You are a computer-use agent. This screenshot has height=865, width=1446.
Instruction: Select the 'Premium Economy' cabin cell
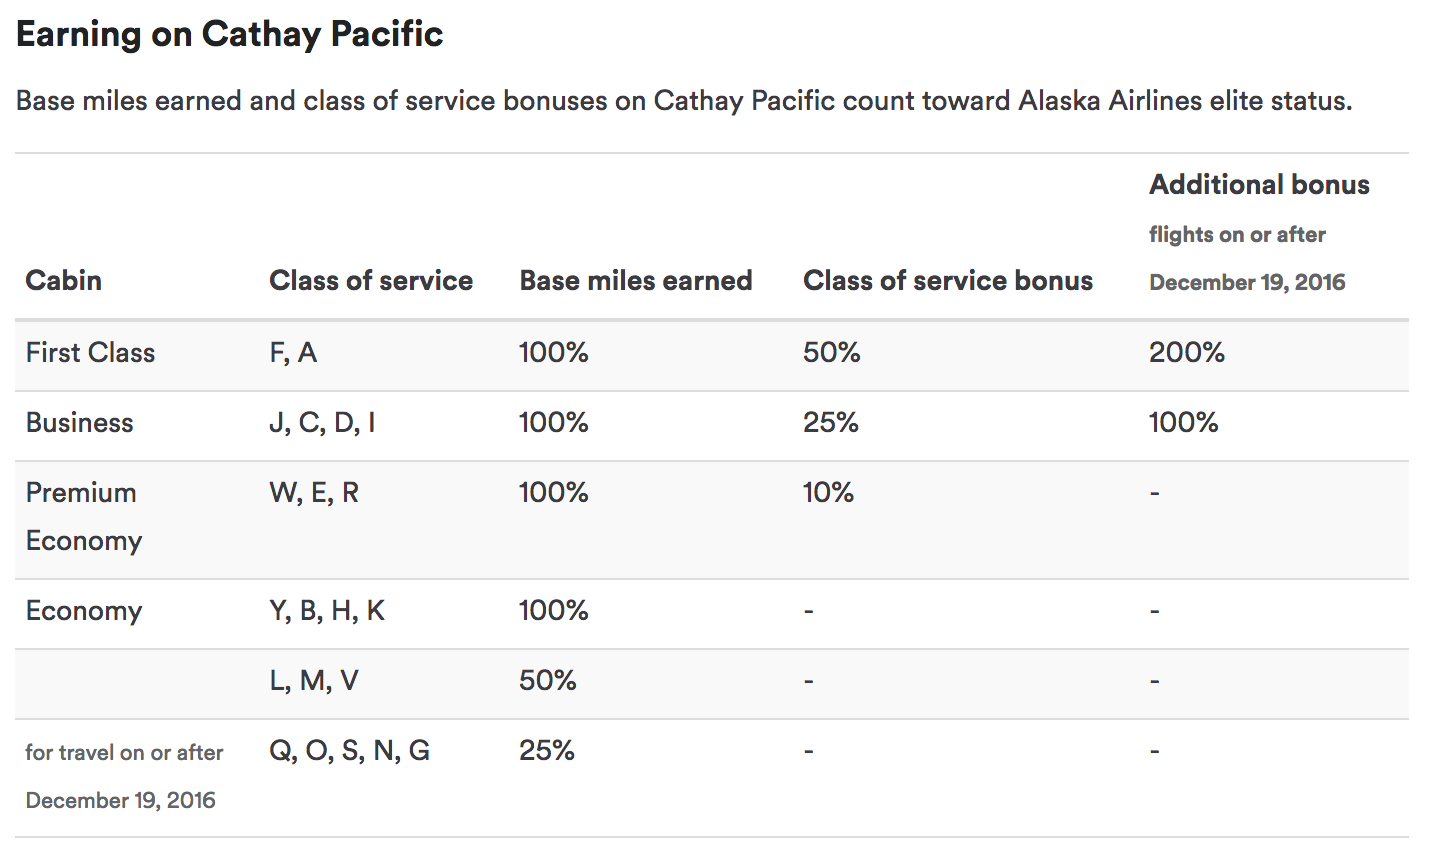tap(84, 516)
